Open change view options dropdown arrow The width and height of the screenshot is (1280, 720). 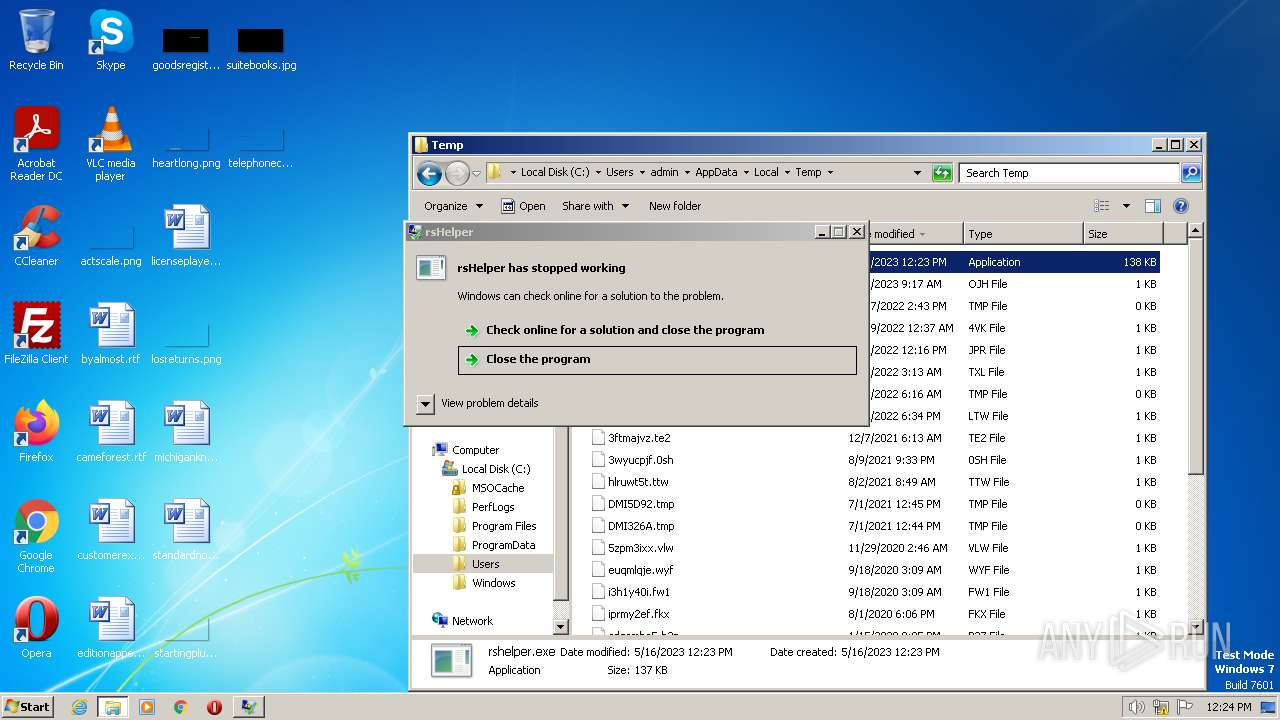pyautogui.click(x=1126, y=206)
